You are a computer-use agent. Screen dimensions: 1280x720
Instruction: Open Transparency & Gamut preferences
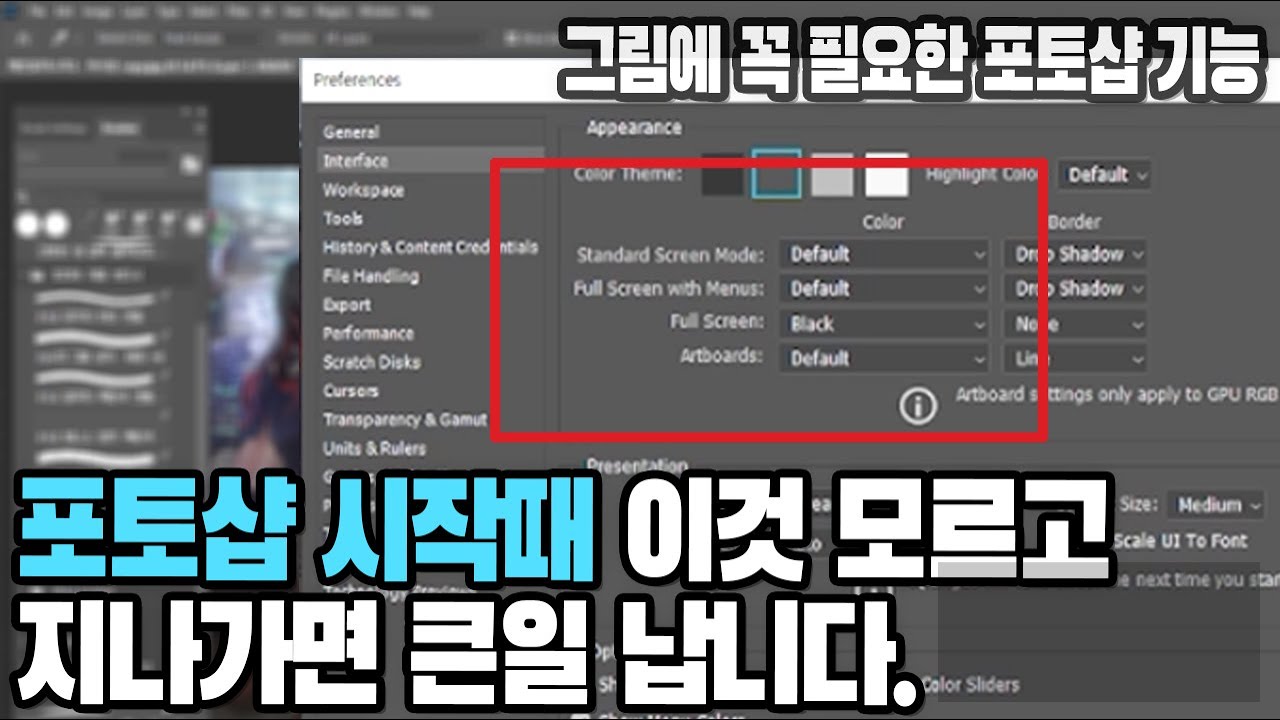click(x=404, y=420)
